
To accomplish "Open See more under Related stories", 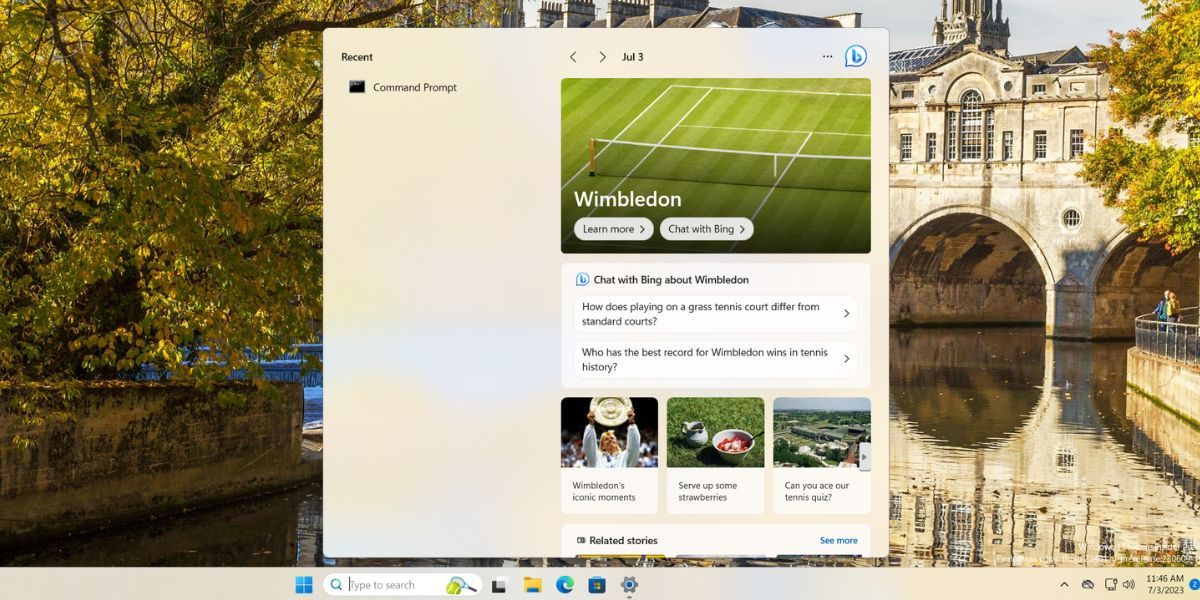I will coord(839,540).
